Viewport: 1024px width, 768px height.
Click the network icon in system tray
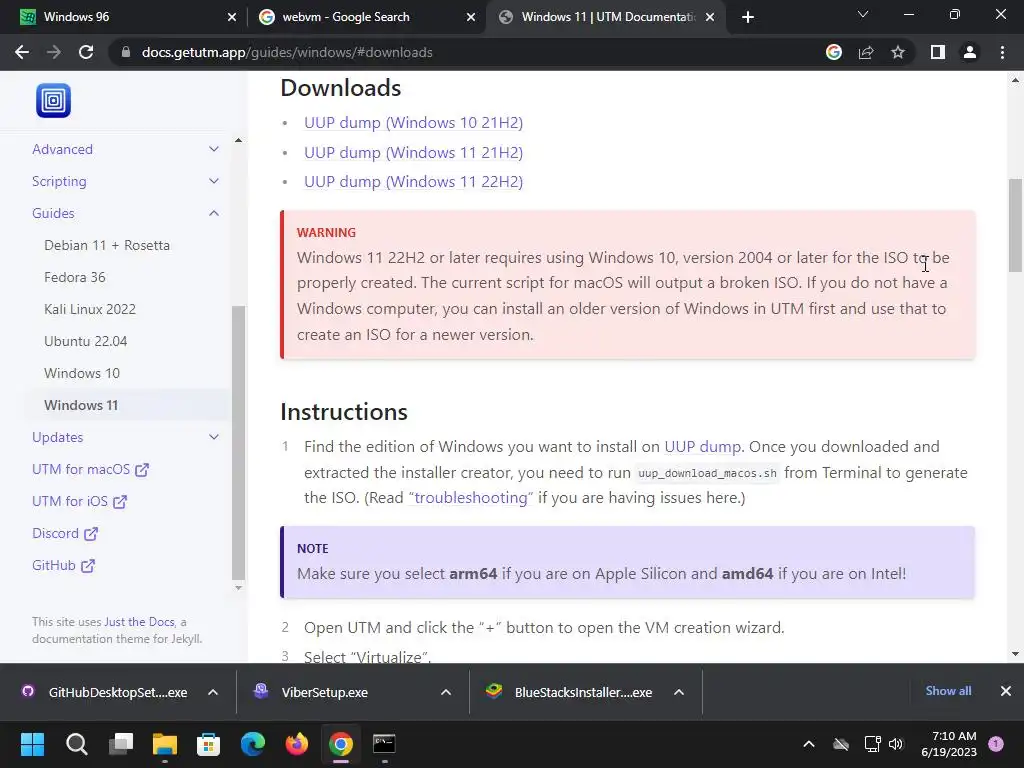point(872,744)
